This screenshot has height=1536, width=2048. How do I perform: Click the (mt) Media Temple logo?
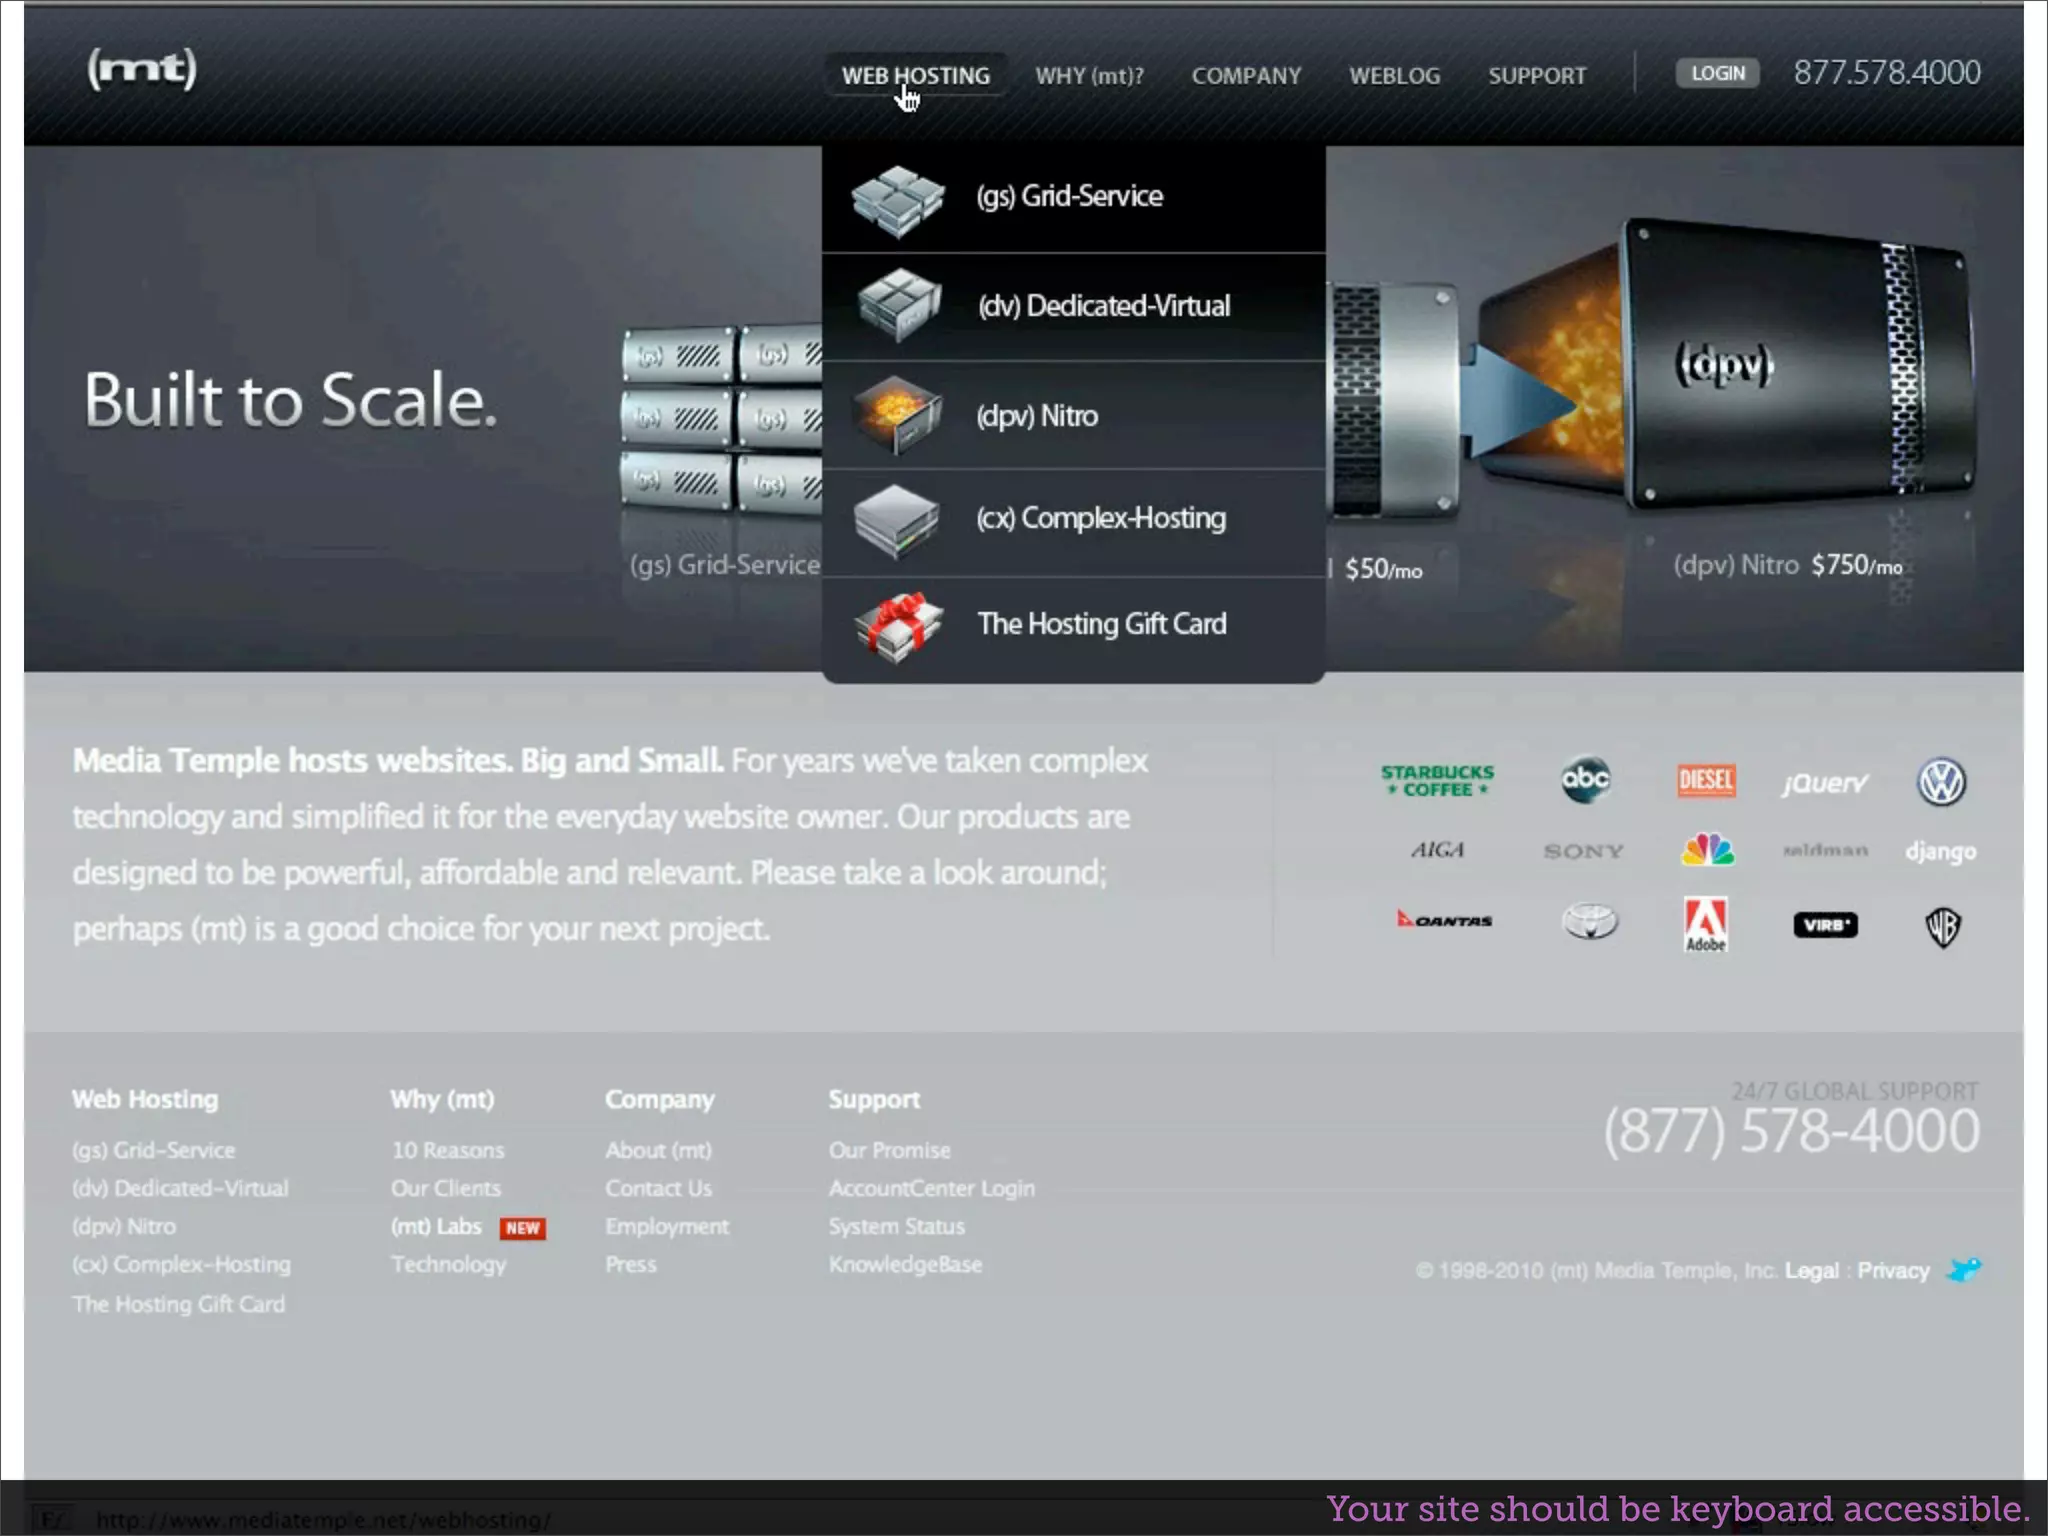point(141,69)
